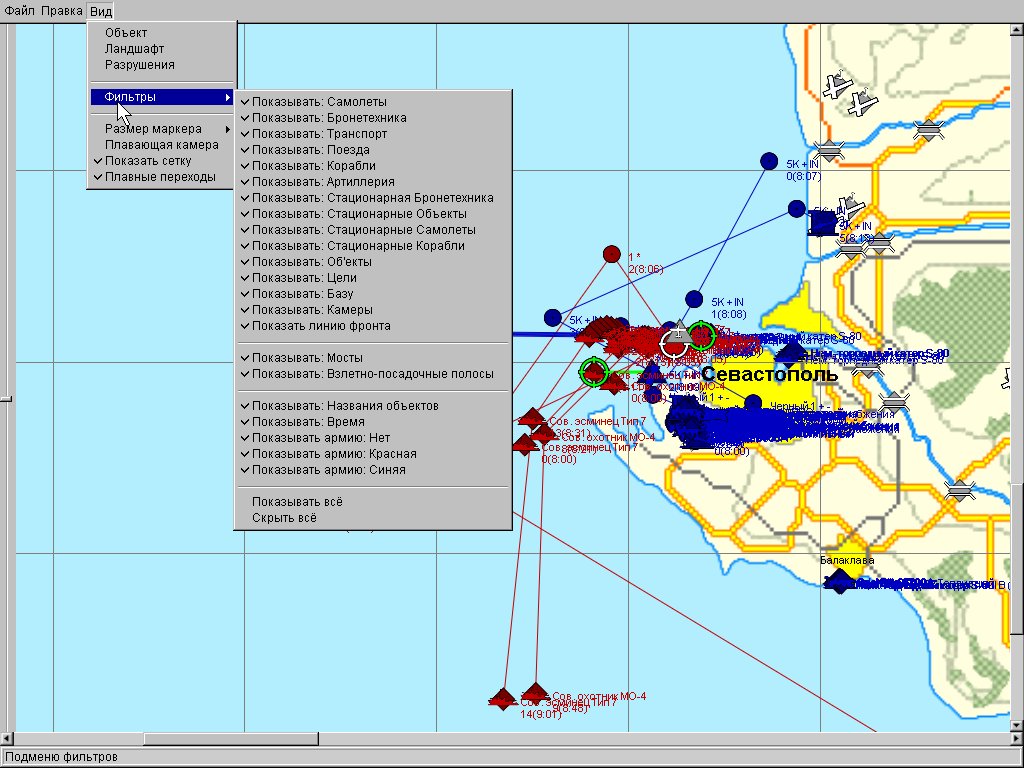
Task: Toggle the Показывать: Самолеты filter
Action: pyautogui.click(x=319, y=102)
